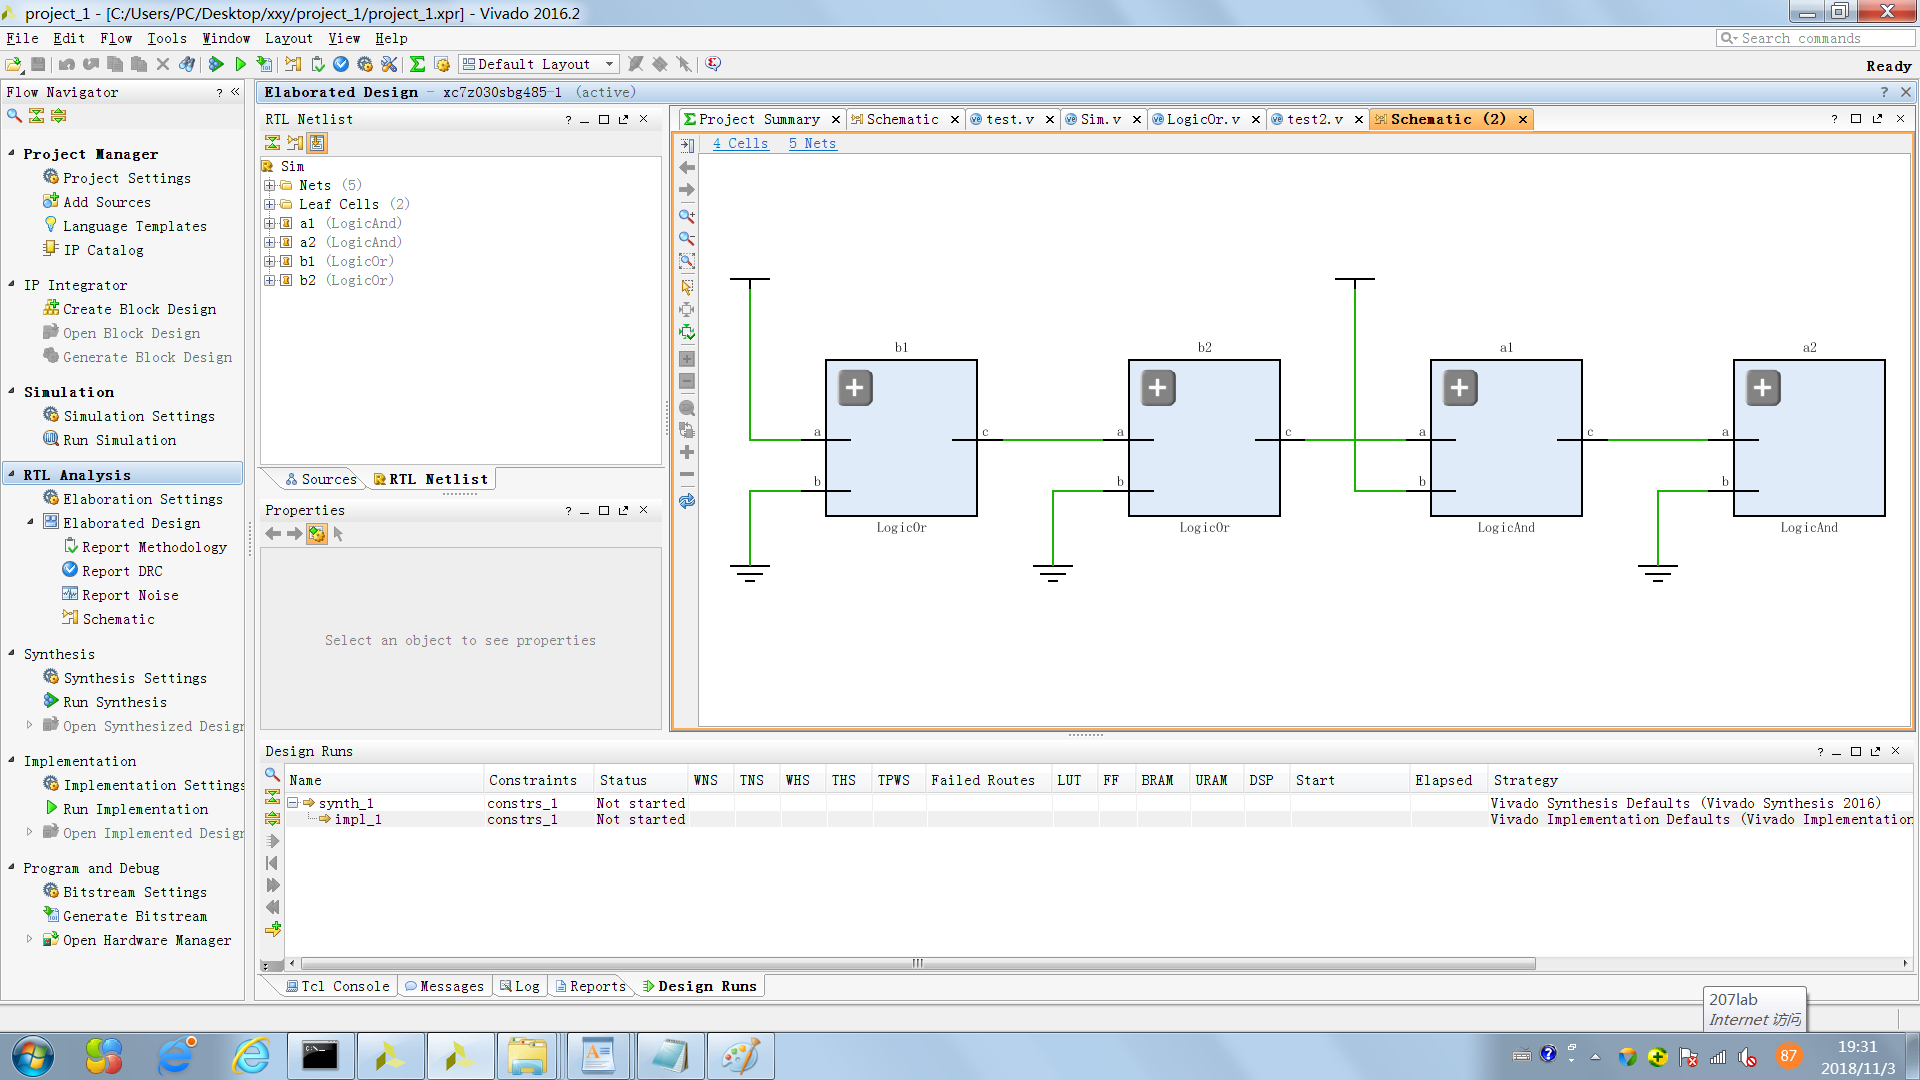Click the Sigma project summary toolbar icon
Screen dimensions: 1920x1080
(x=417, y=64)
